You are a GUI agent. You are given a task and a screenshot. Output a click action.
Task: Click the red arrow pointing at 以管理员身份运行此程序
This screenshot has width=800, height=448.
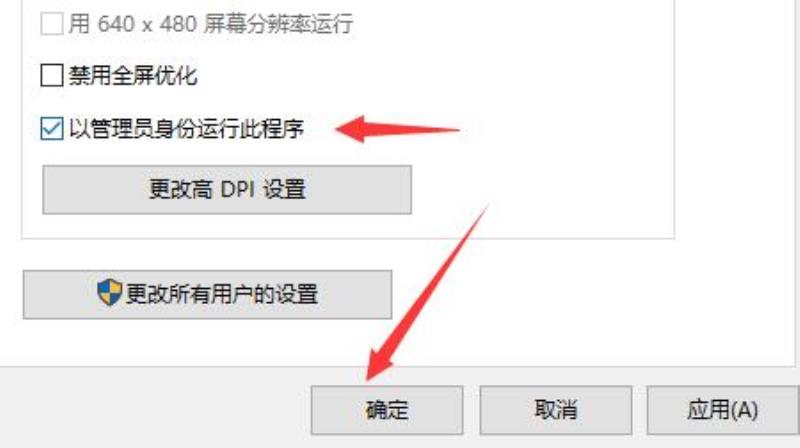(x=398, y=129)
